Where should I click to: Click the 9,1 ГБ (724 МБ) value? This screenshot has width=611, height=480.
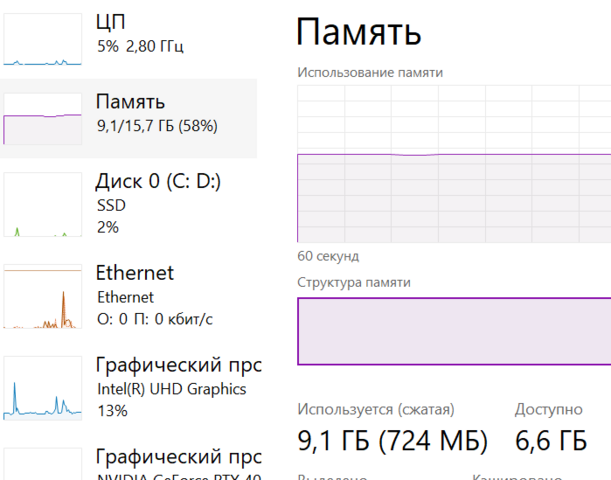(x=392, y=440)
